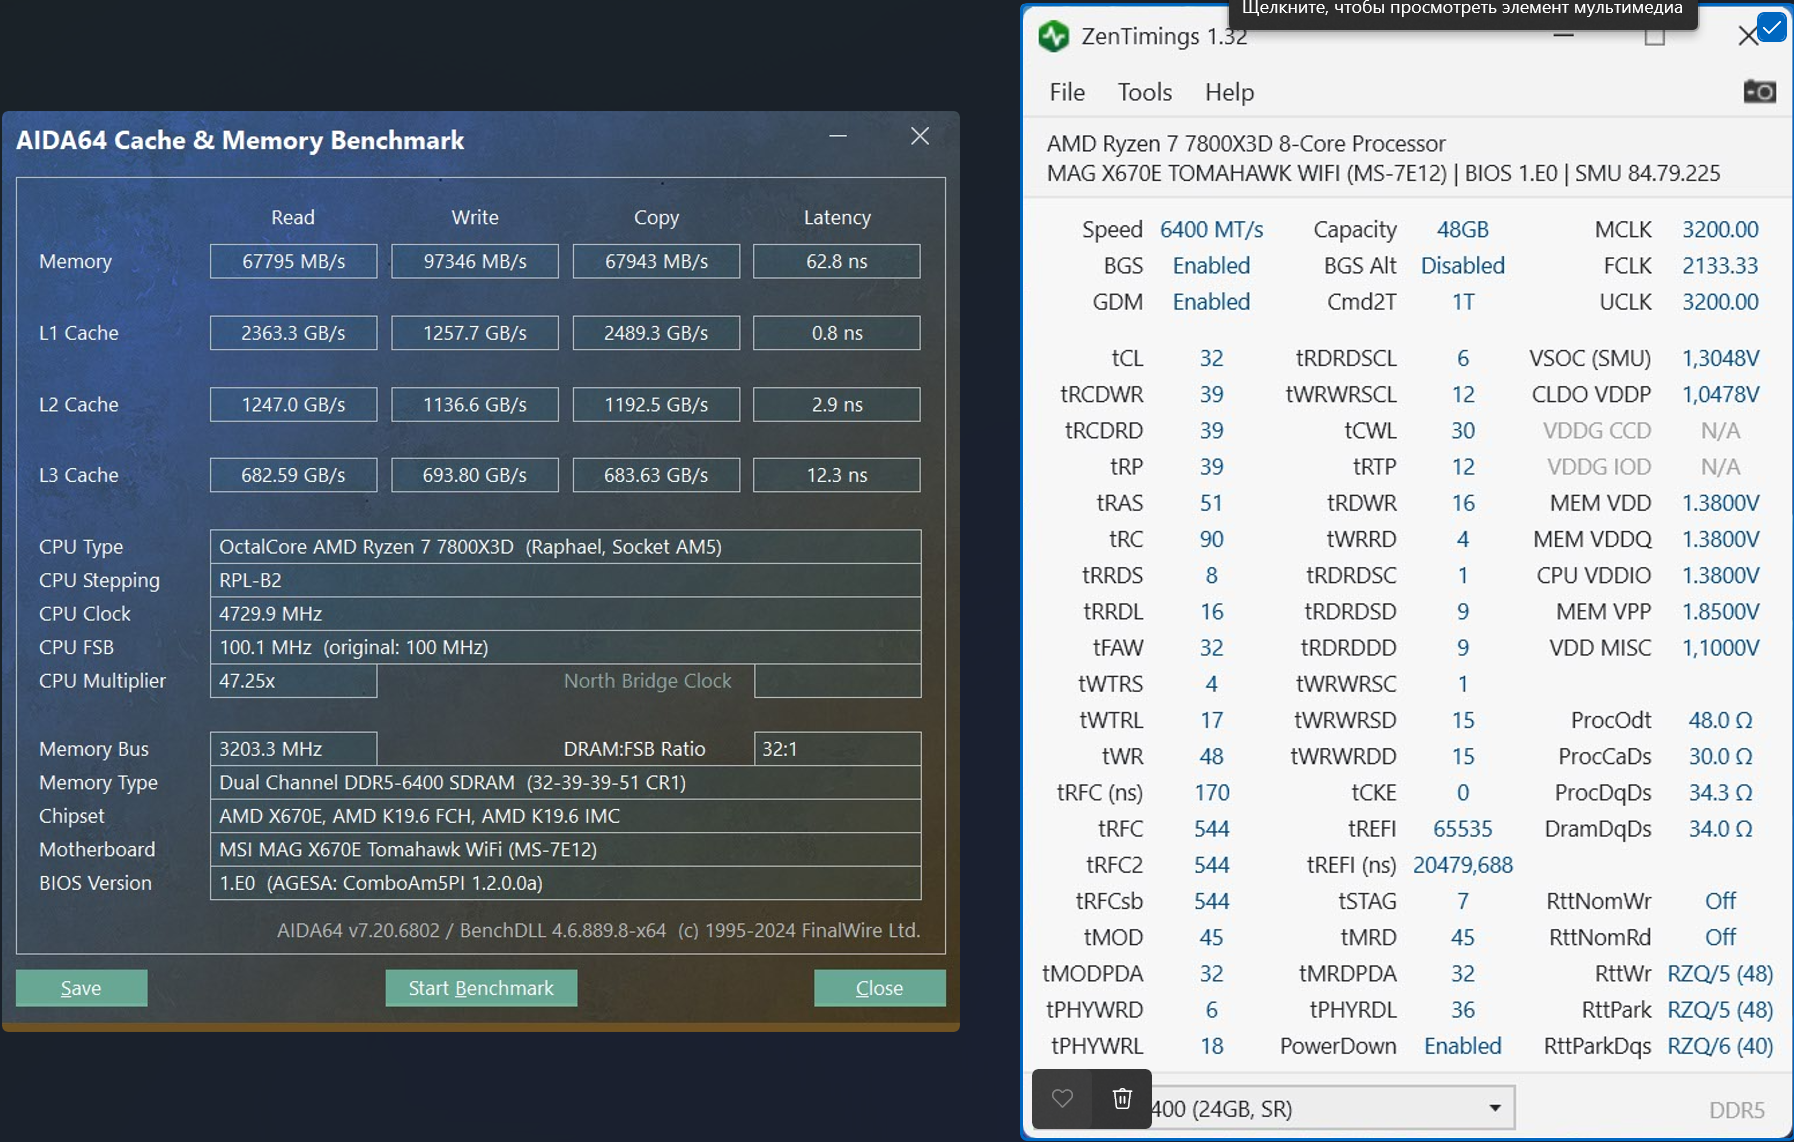Screen dimensions: 1794x1142
Task: Select the tCL value 32
Action: tap(1211, 358)
